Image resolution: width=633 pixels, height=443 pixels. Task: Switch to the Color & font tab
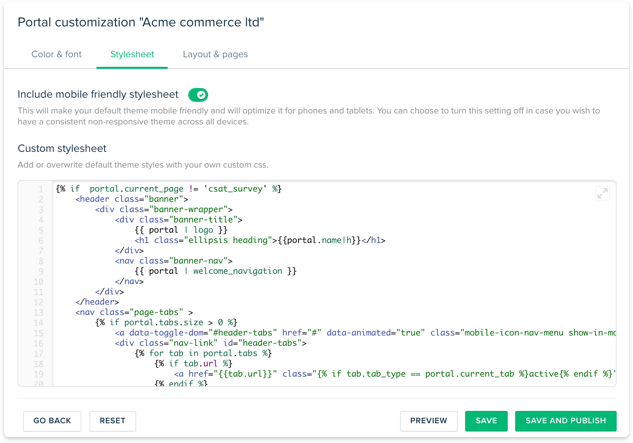click(x=57, y=54)
